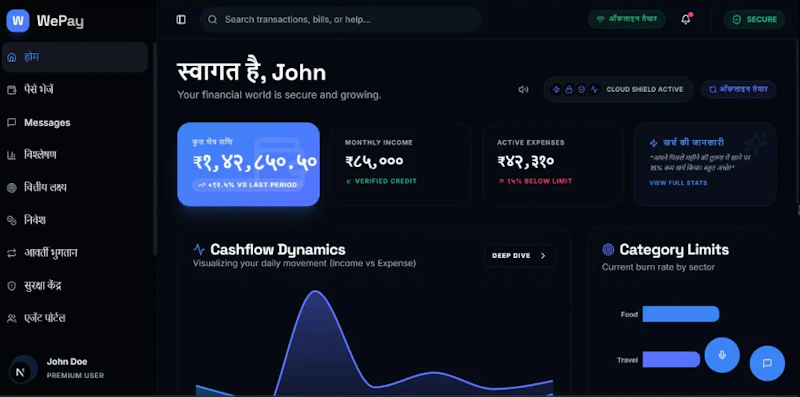Viewport: 800px width, 397px height.
Task: Click the MONTHLY INCOME card label
Action: coord(379,143)
